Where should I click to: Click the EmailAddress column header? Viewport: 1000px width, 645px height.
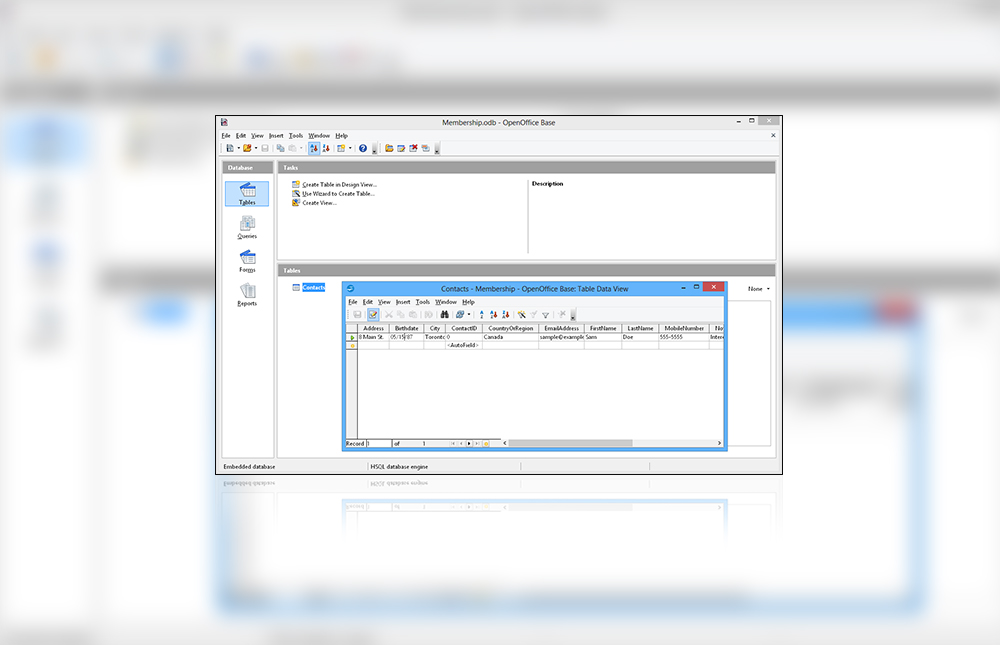(x=561, y=328)
